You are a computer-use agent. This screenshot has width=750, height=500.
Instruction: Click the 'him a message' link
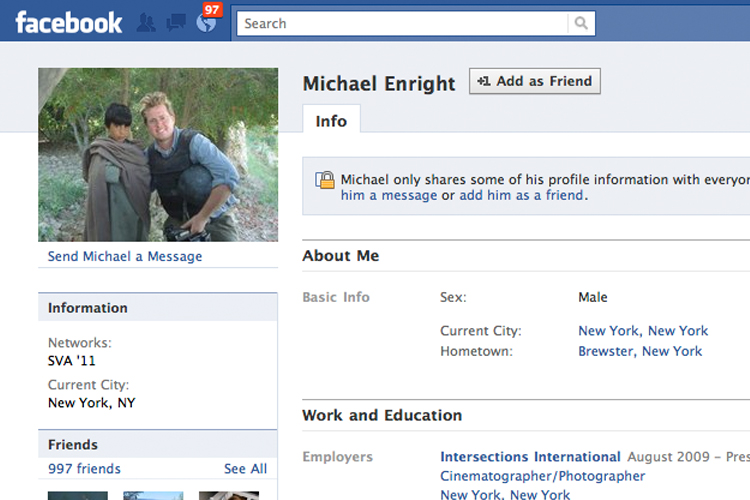point(389,195)
